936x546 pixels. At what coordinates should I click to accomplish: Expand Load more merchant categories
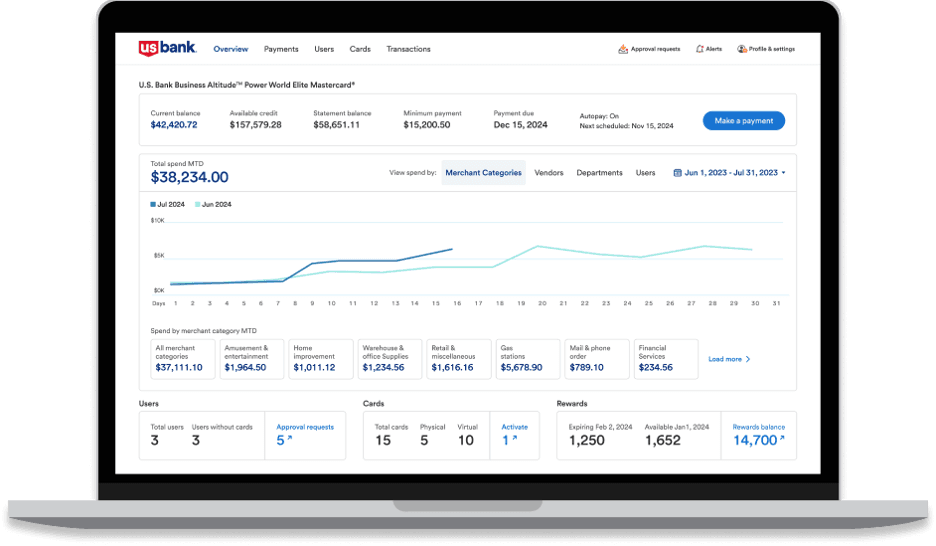tap(729, 359)
